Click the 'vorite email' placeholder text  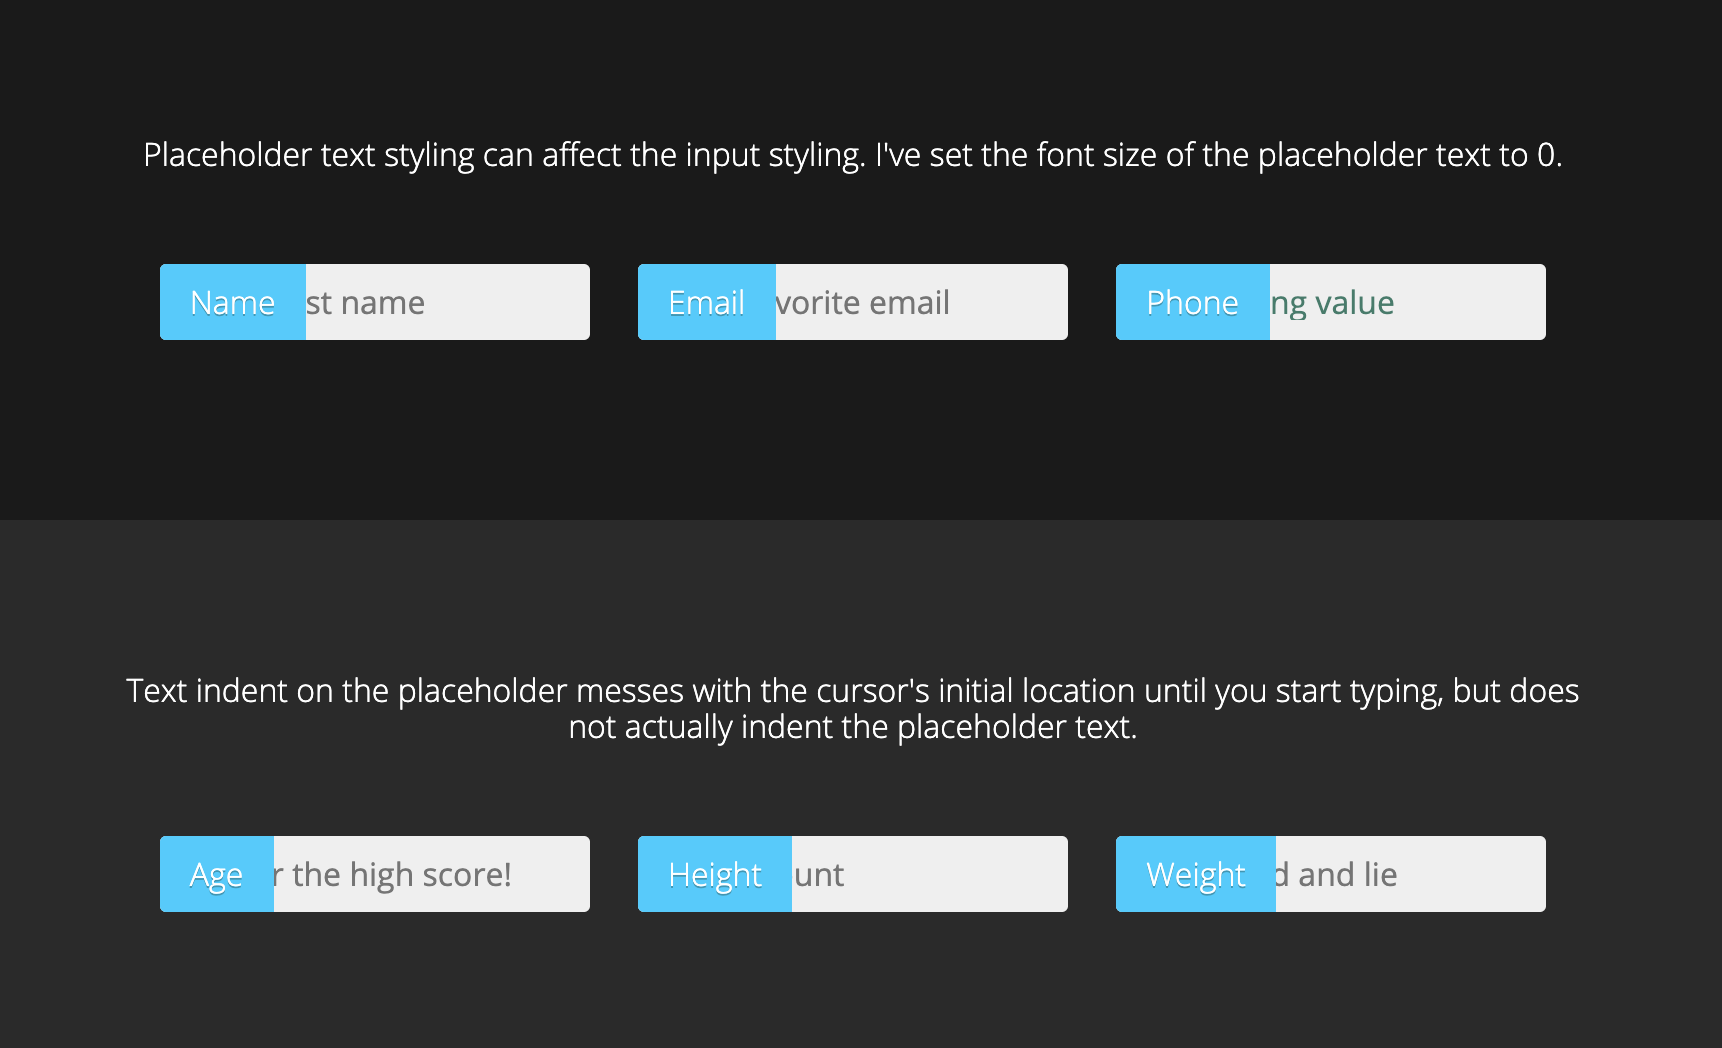[x=863, y=302]
